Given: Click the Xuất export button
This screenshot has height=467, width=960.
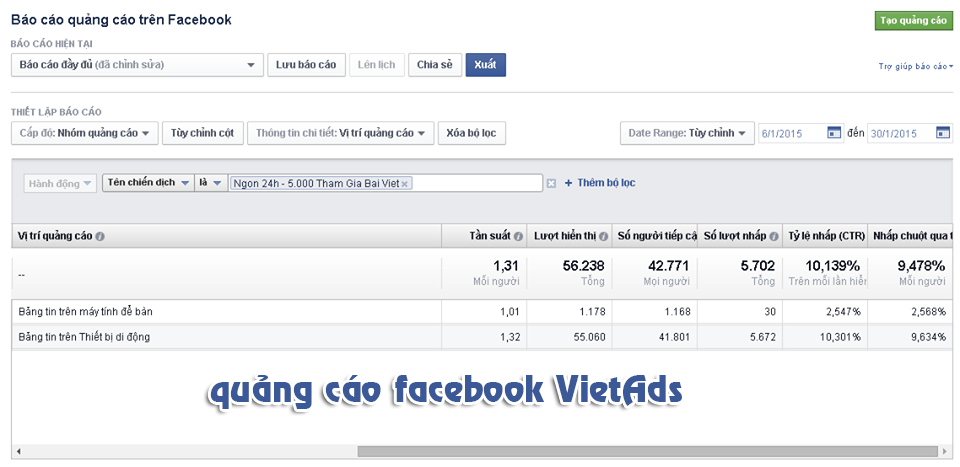Looking at the screenshot, I should pyautogui.click(x=486, y=65).
